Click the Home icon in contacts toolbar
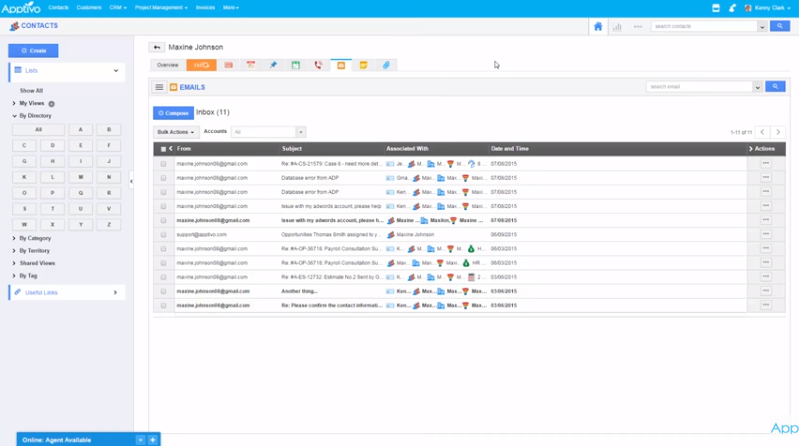799x446 pixels. [x=598, y=27]
